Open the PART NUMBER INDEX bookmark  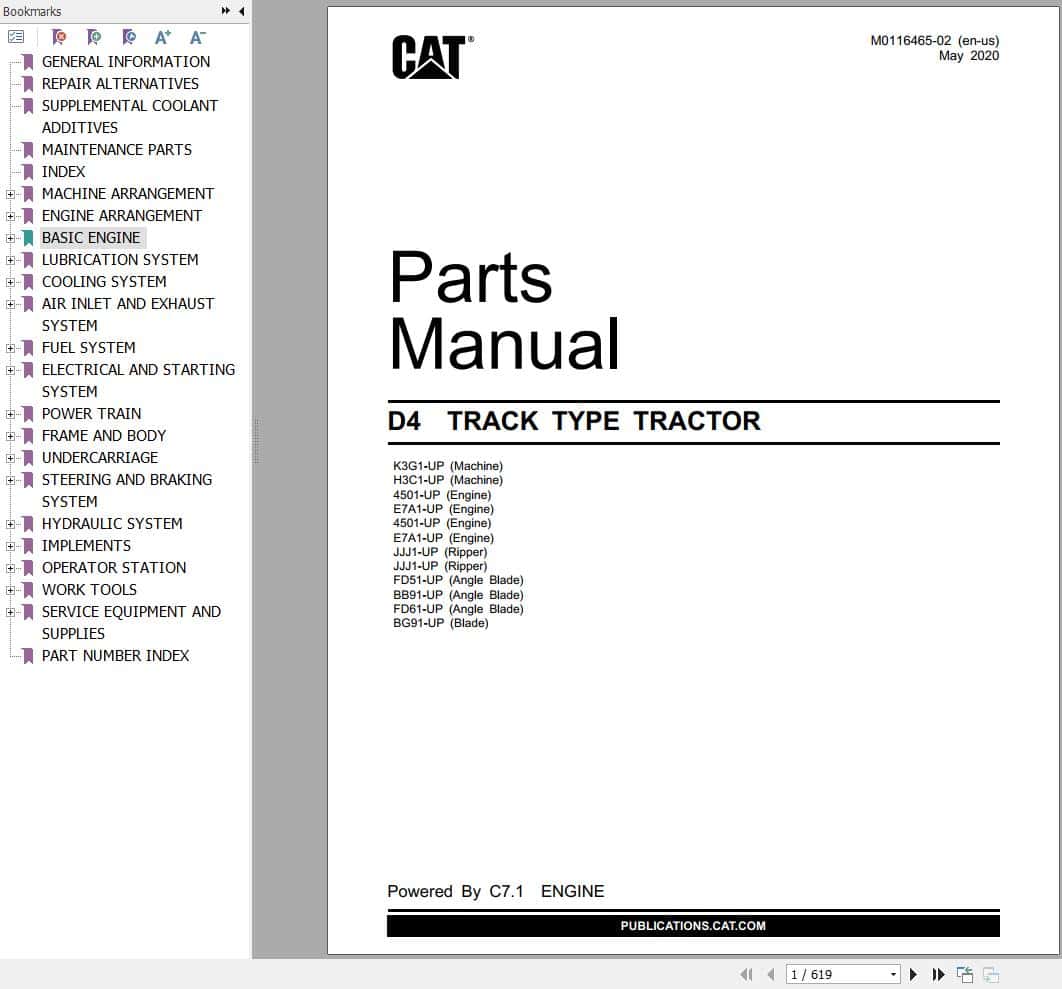tap(116, 656)
